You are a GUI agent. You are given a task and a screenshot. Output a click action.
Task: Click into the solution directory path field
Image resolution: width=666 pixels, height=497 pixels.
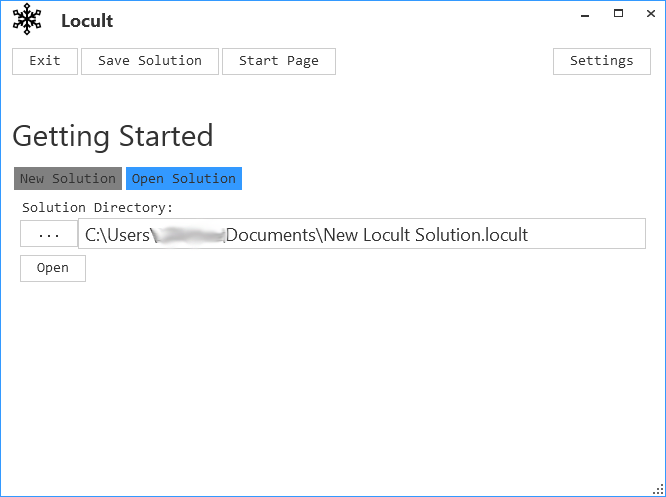[580, 235]
